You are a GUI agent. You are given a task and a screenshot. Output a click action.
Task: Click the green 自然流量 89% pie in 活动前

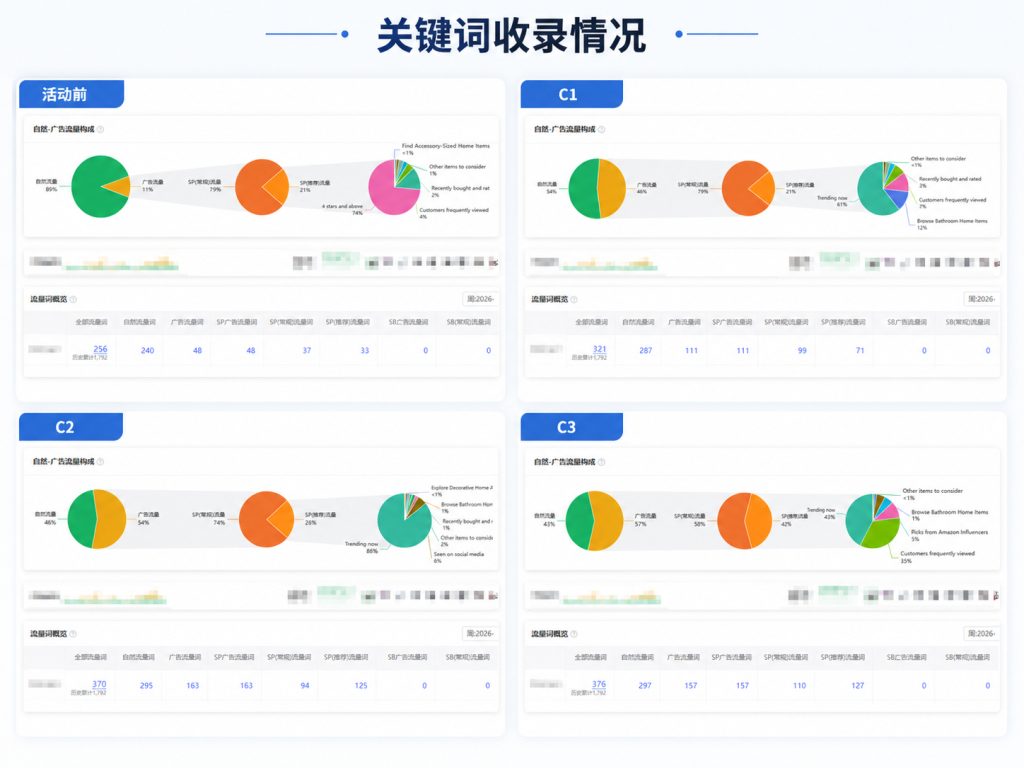coord(101,187)
